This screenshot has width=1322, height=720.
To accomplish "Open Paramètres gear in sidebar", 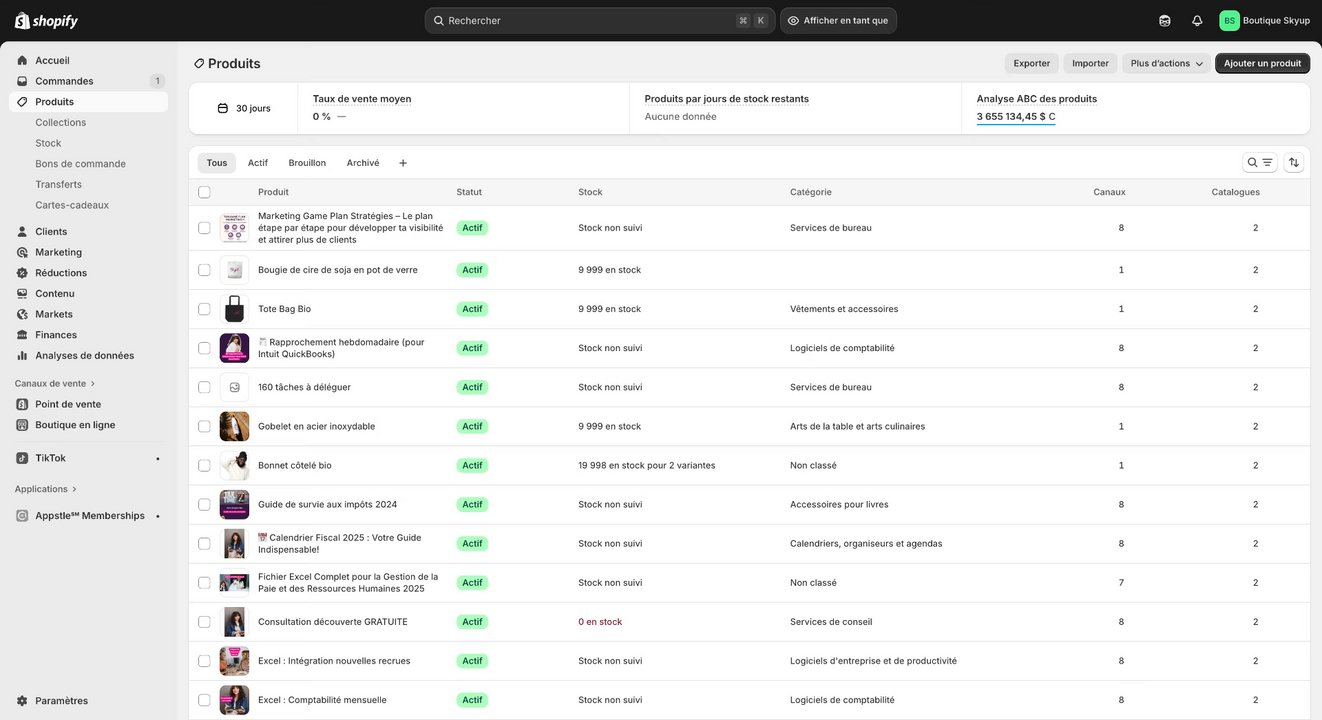I will (22, 701).
